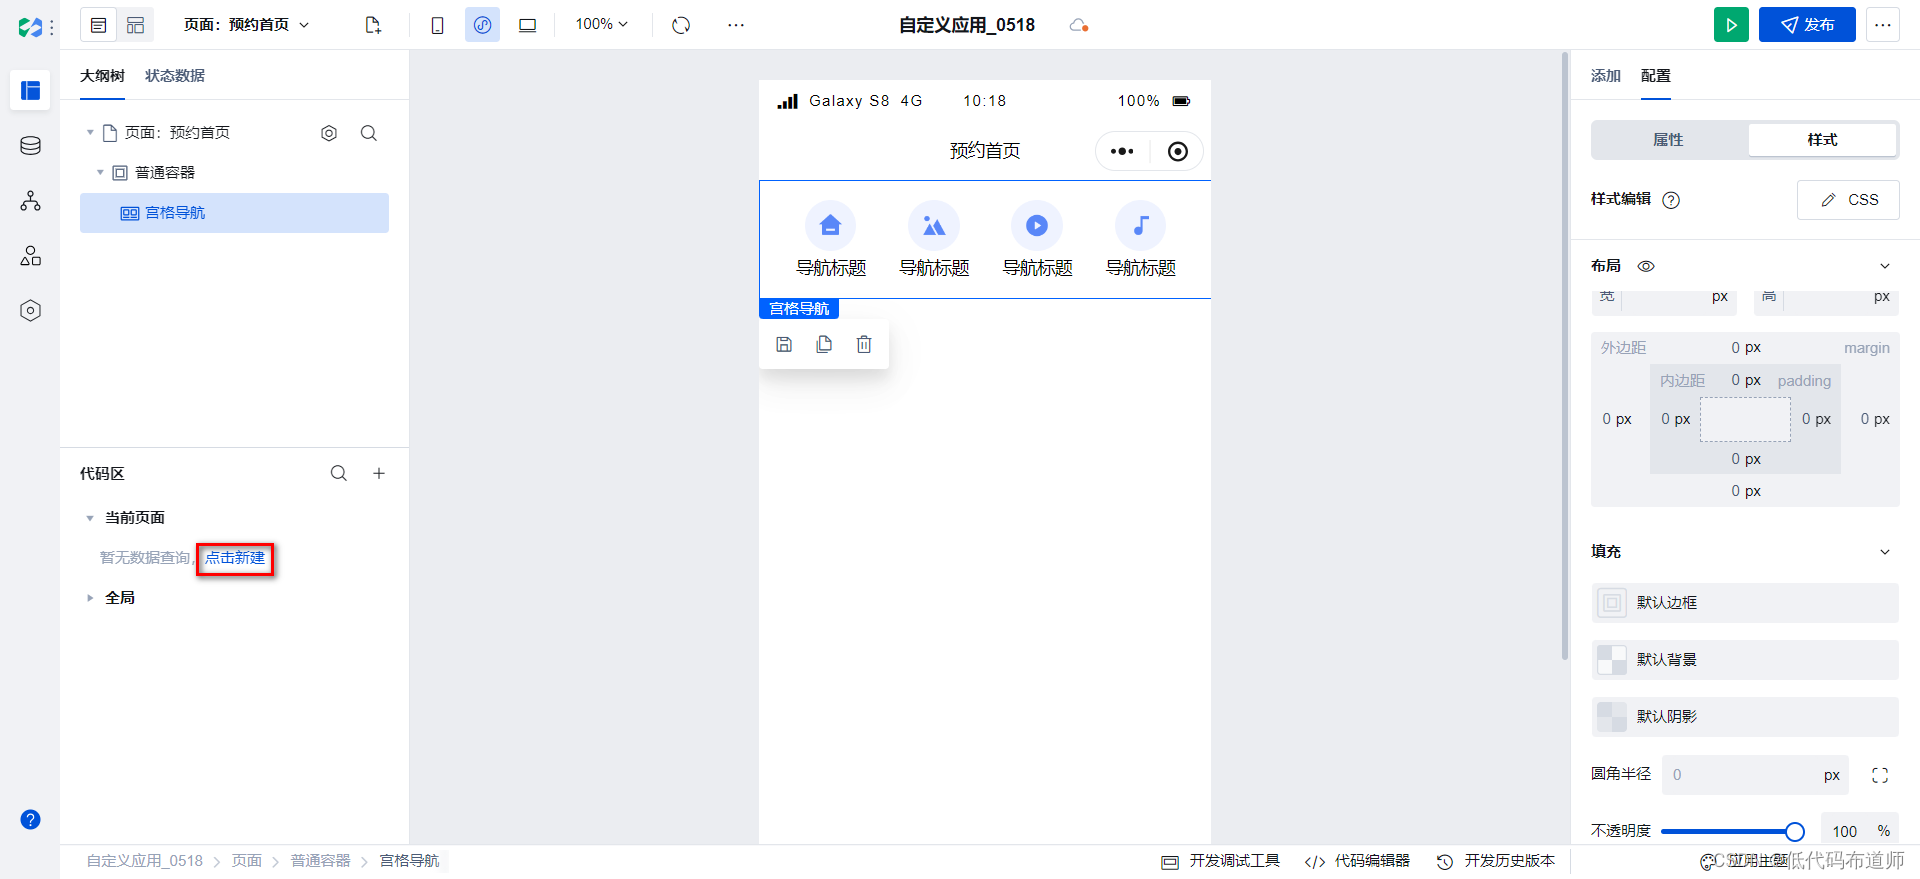Switch to the 大纲树 tab
The width and height of the screenshot is (1920, 879).
(x=102, y=76)
